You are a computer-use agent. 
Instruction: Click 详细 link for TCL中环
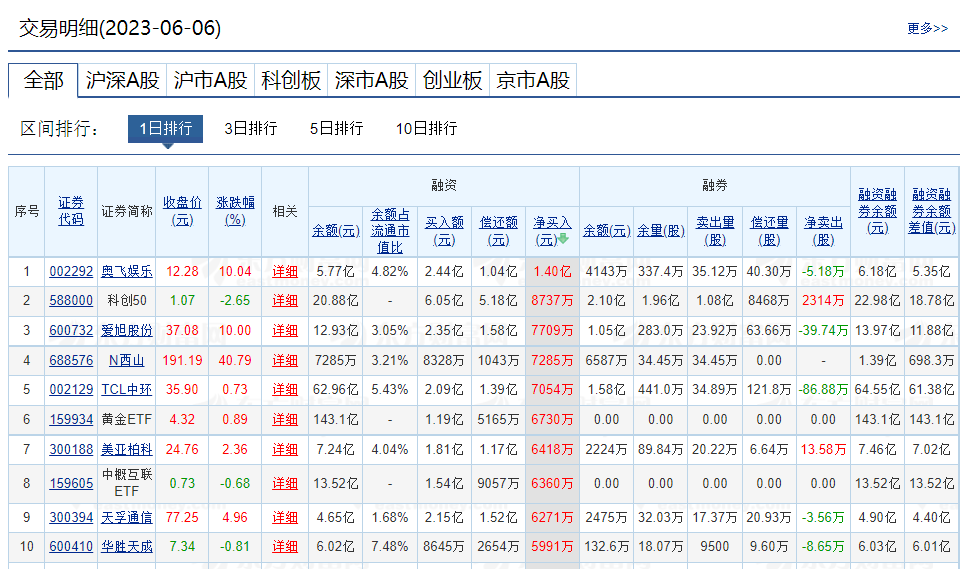tap(285, 389)
